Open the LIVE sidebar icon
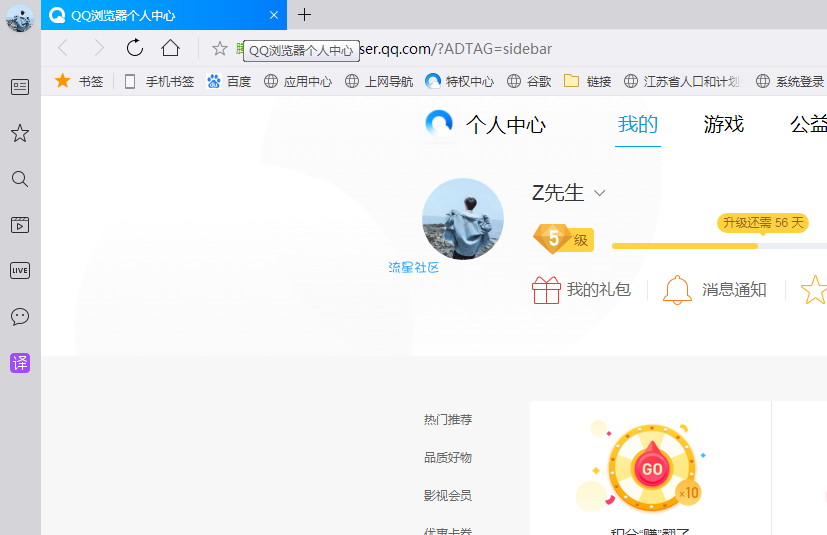Image resolution: width=827 pixels, height=535 pixels. [20, 271]
